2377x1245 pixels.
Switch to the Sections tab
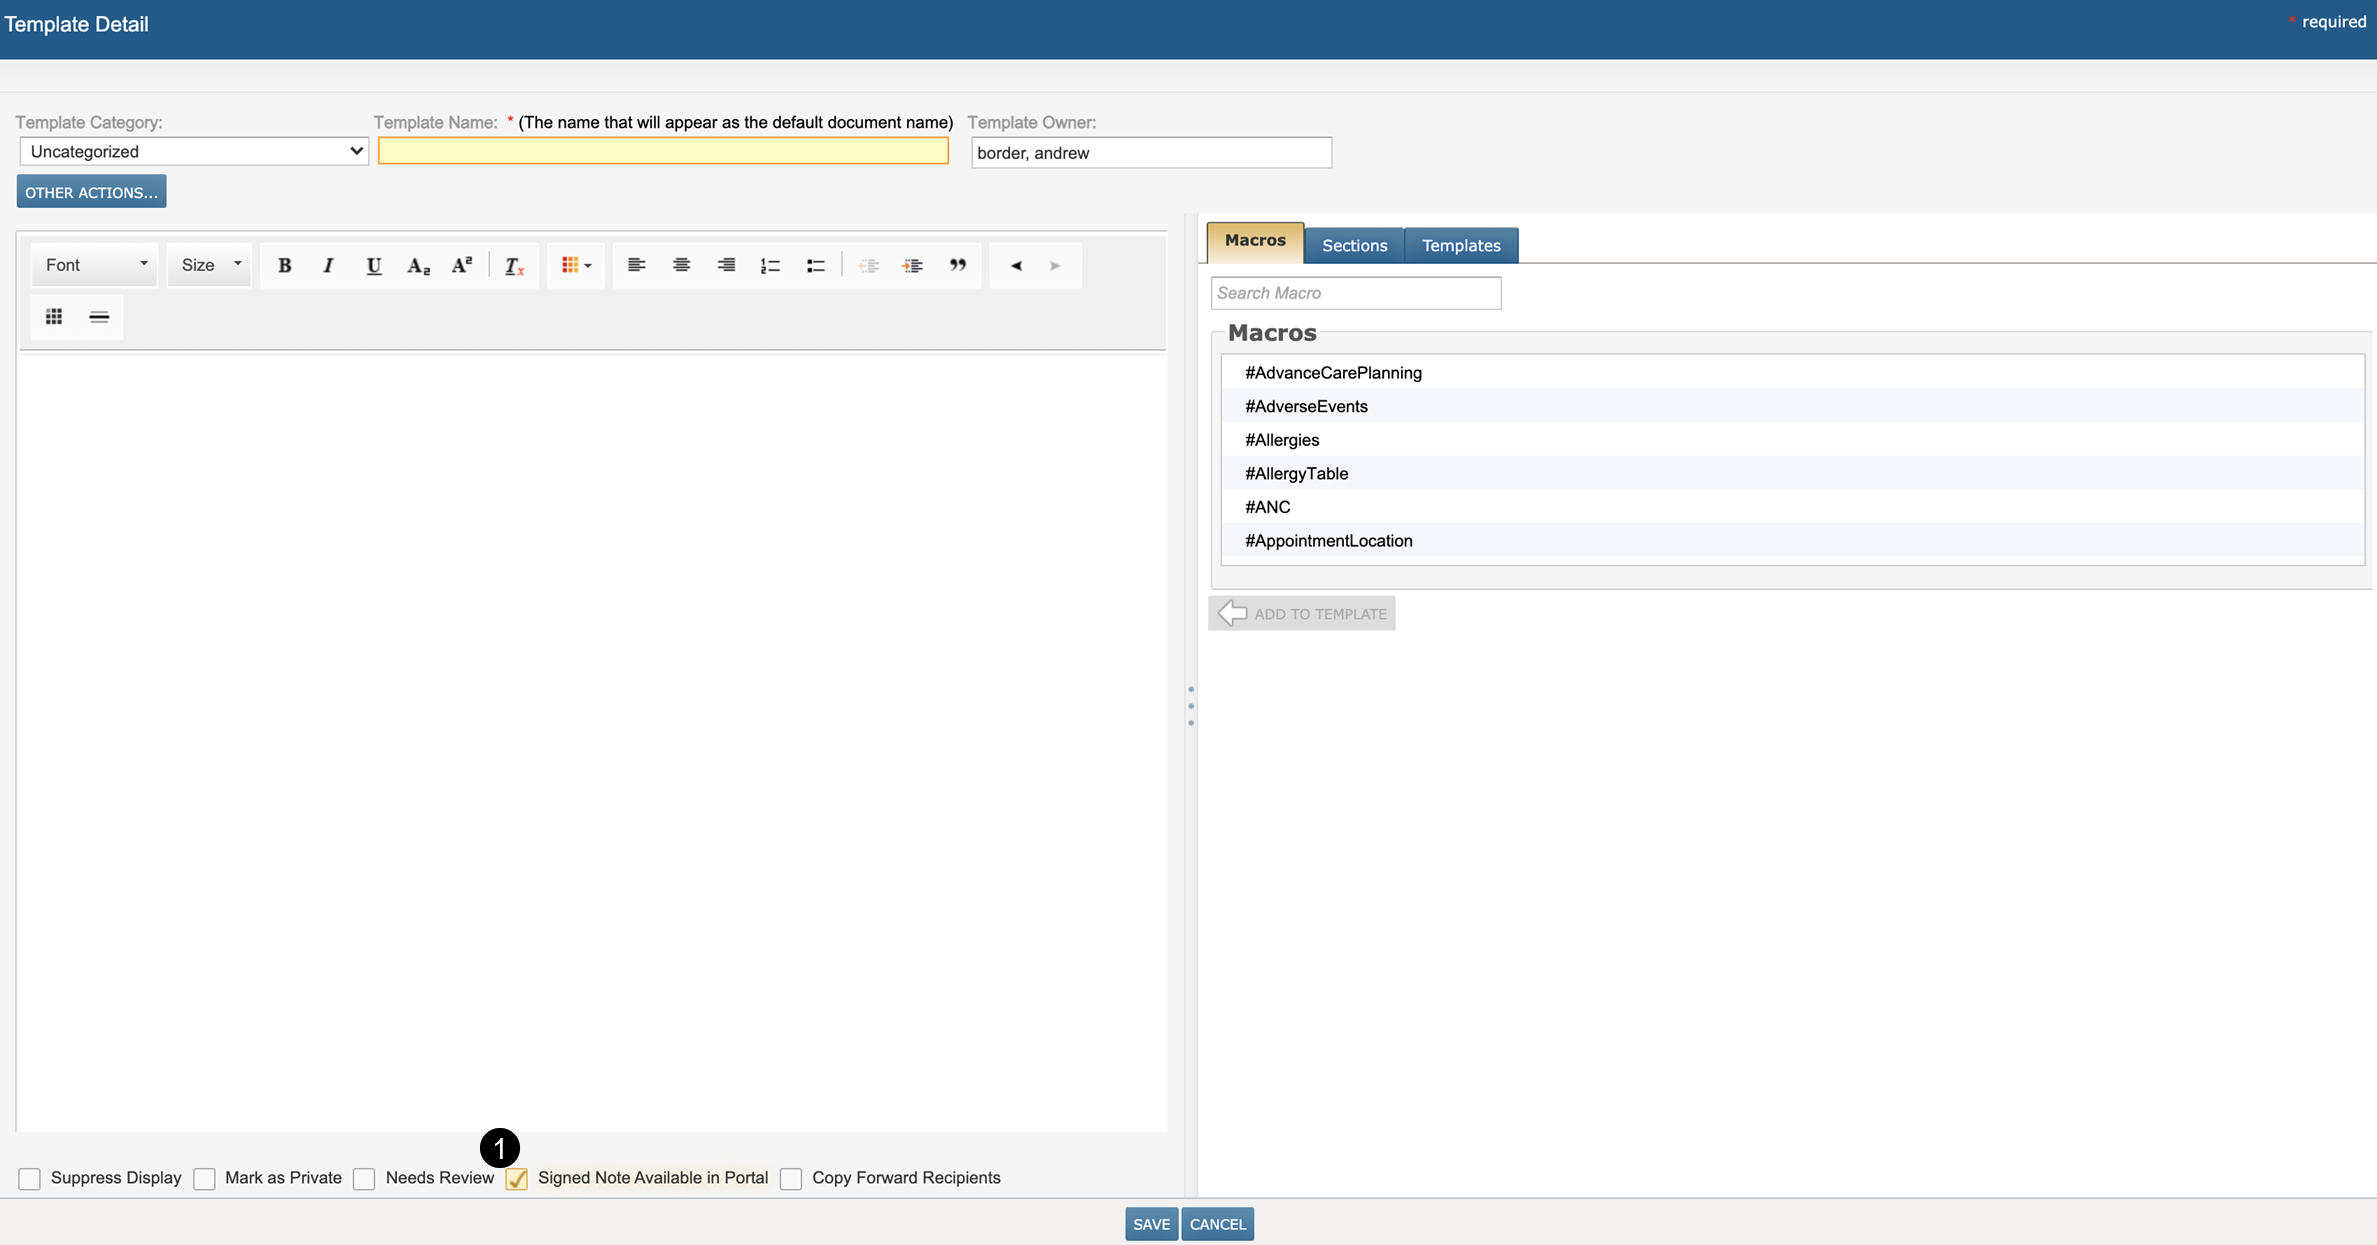[1354, 246]
